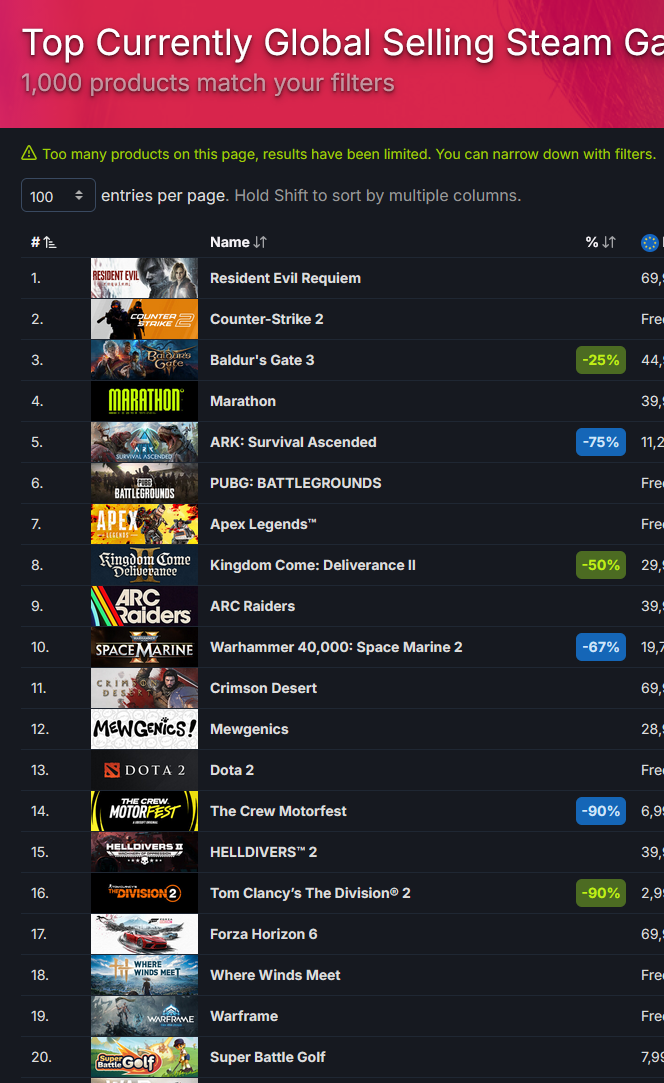Click Kingdom Come Deliverance II -50% badge
Image resolution: width=664 pixels, height=1083 pixels.
click(x=601, y=565)
